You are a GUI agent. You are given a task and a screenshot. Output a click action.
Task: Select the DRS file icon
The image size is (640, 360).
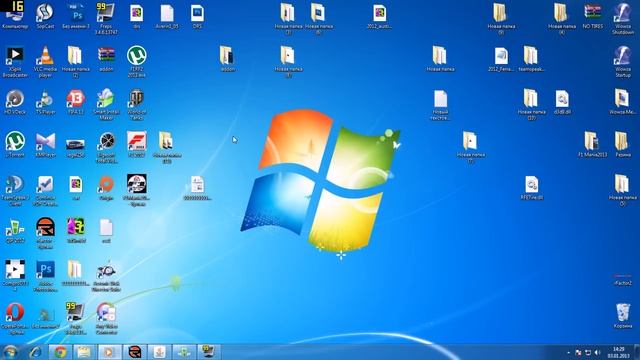pyautogui.click(x=198, y=16)
